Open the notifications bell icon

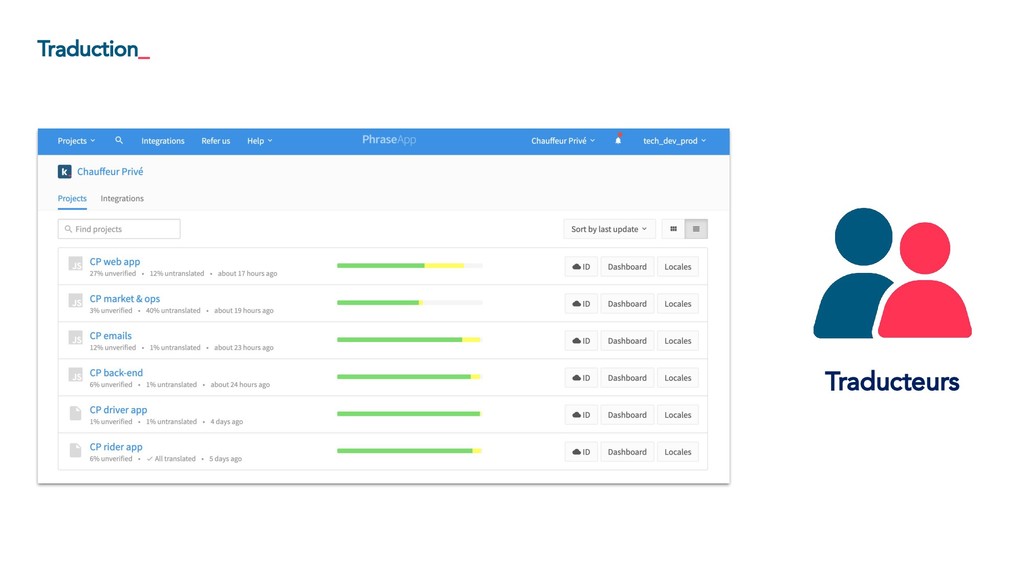[618, 140]
